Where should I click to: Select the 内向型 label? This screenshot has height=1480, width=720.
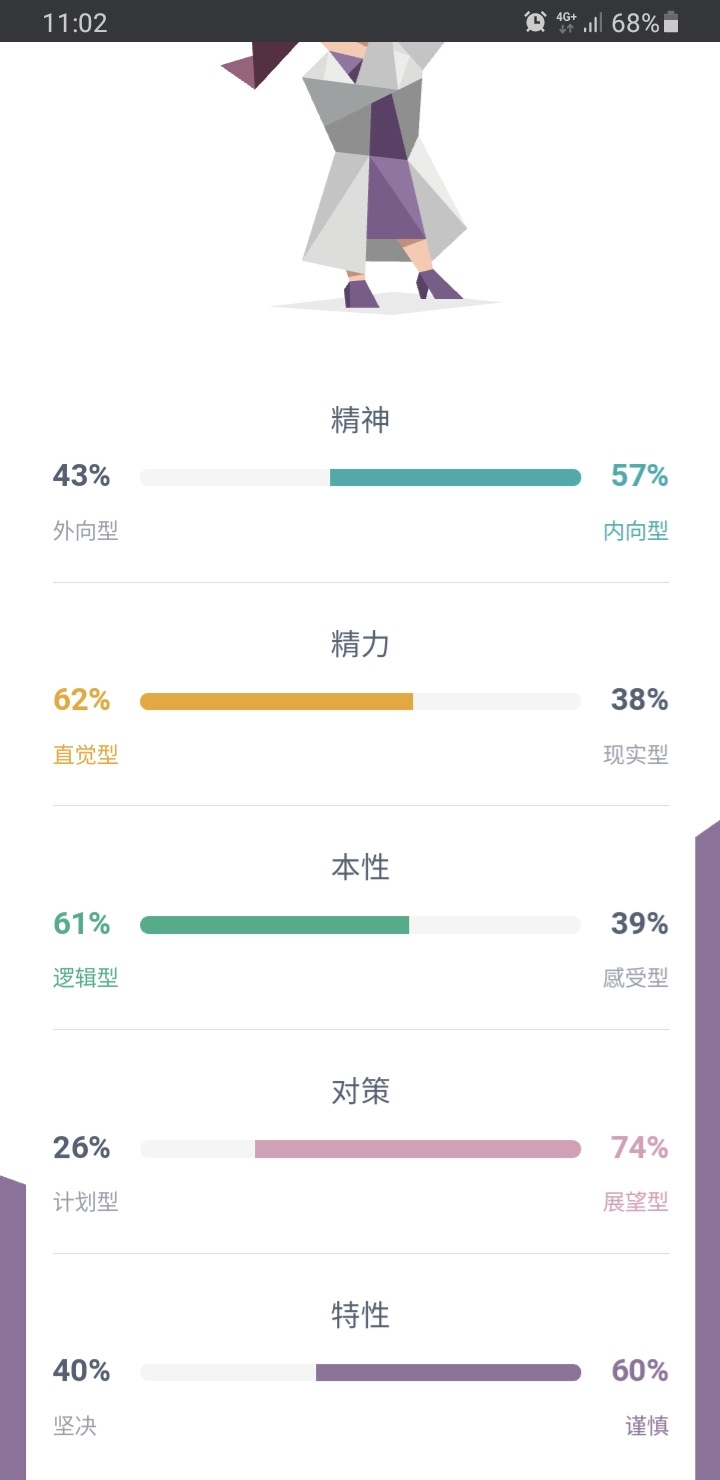[x=635, y=531]
